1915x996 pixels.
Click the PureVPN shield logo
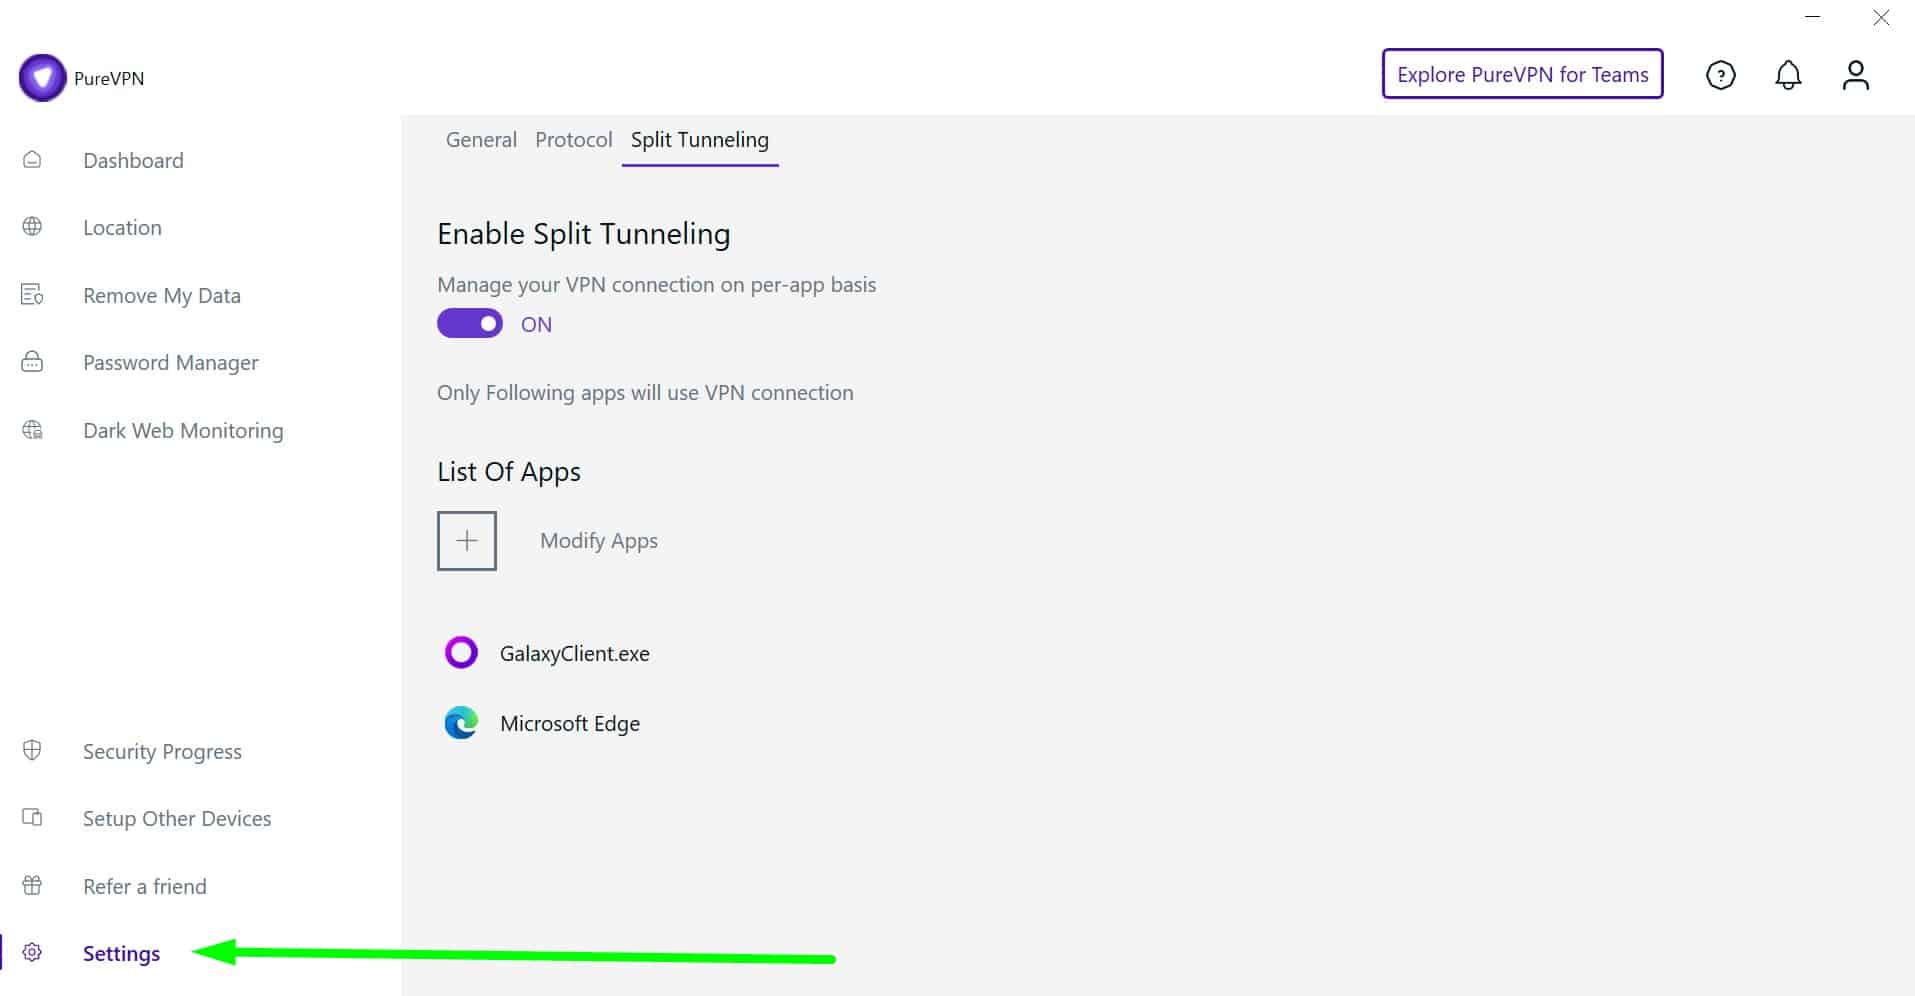[x=42, y=78]
